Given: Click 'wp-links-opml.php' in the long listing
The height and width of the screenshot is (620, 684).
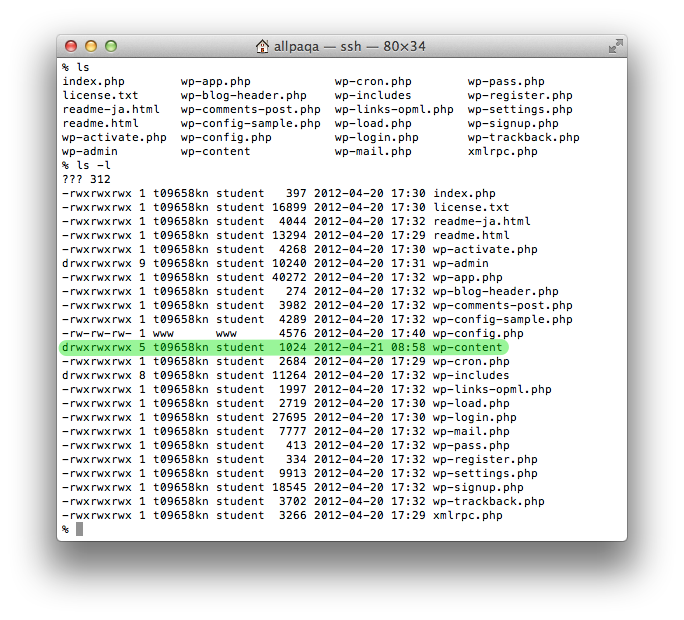Looking at the screenshot, I should [x=492, y=389].
